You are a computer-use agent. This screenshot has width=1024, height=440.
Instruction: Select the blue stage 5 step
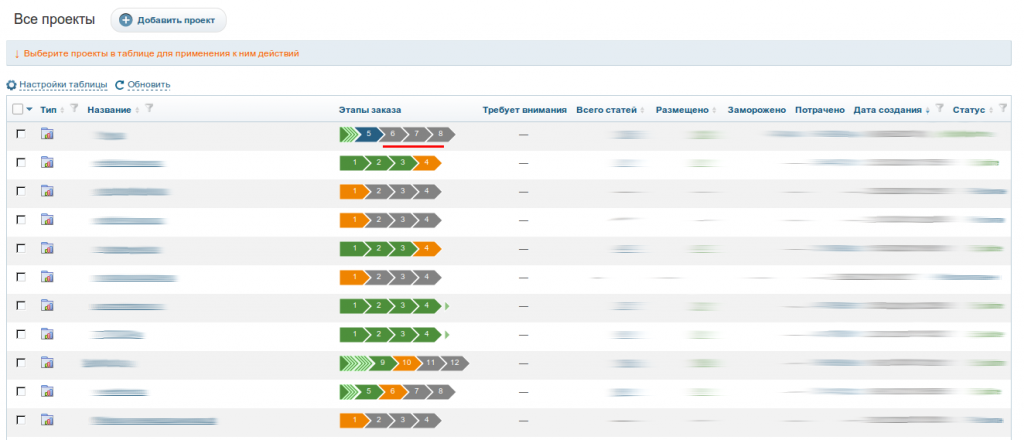(369, 134)
